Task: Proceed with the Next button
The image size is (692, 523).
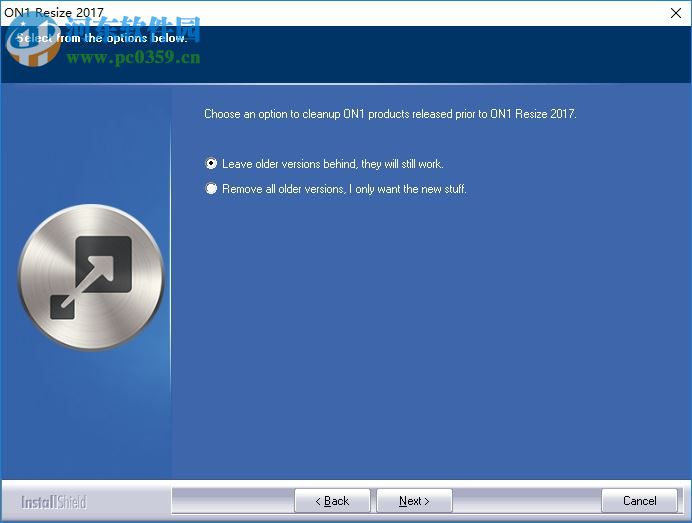Action: click(414, 501)
